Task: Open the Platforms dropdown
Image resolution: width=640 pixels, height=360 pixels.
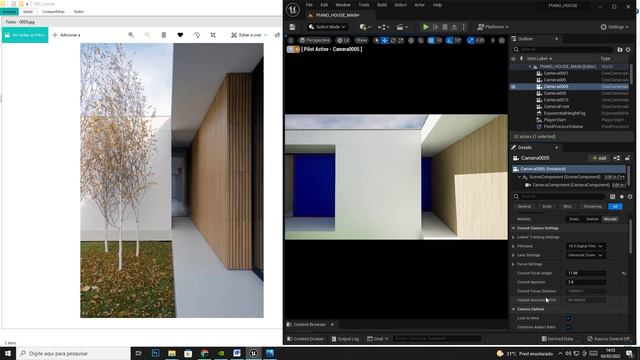Action: 493,27
